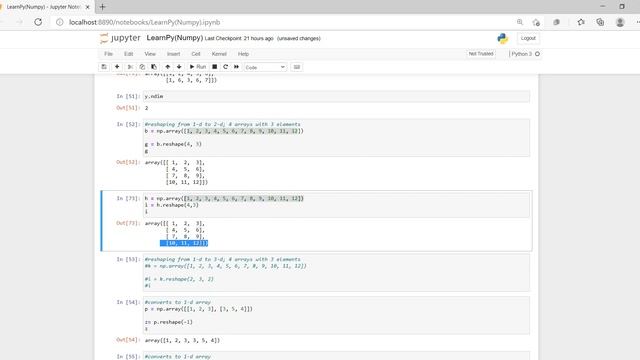Run the selected cell

(x=198, y=67)
